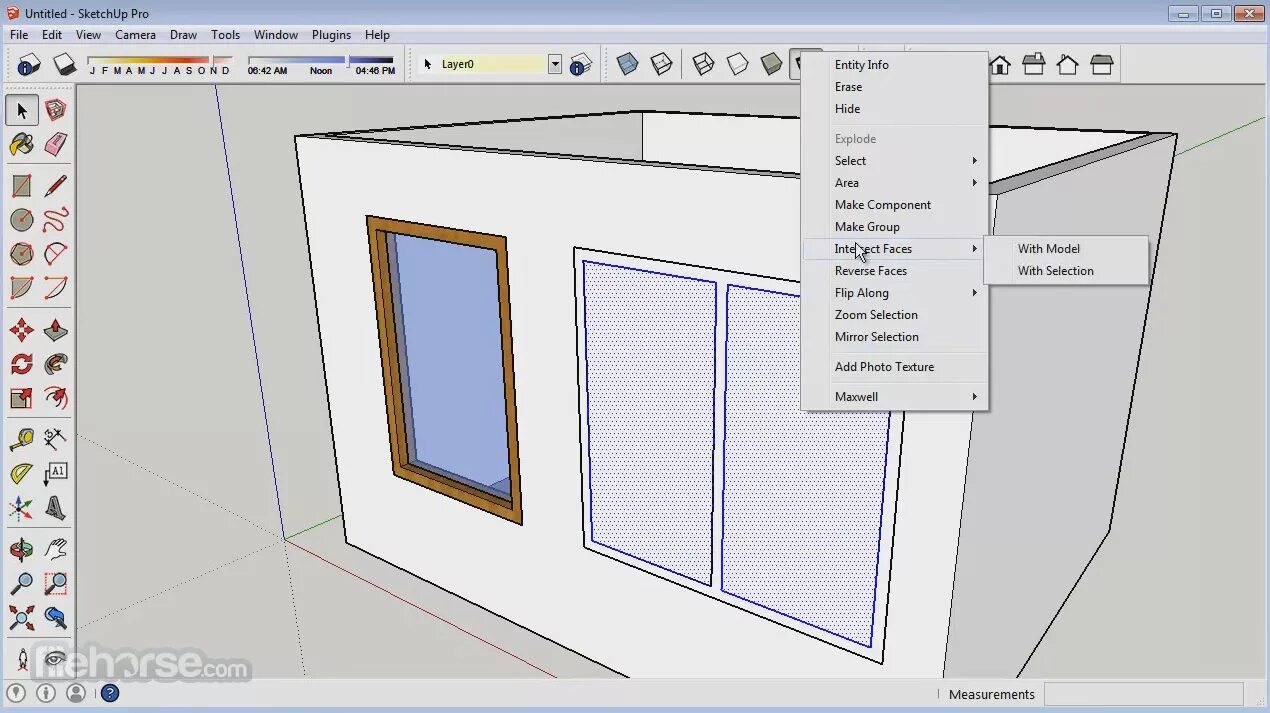Choose the Dimension tool
The image size is (1270, 713).
[x=56, y=440]
